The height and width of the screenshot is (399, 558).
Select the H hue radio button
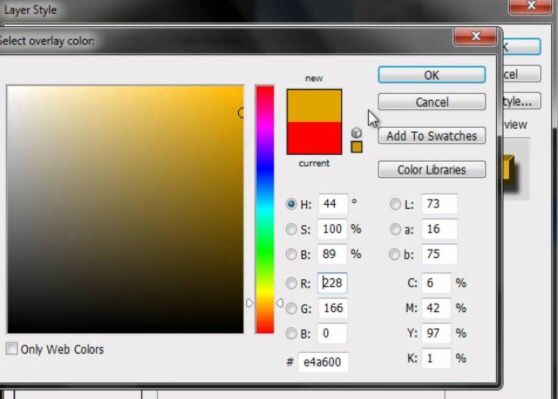tap(291, 204)
